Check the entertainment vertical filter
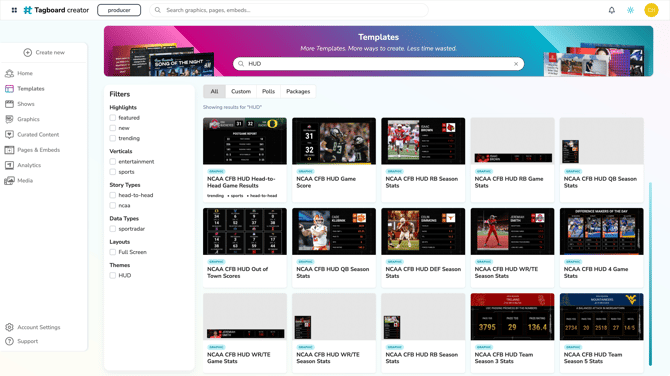The height and width of the screenshot is (376, 670). coord(113,162)
